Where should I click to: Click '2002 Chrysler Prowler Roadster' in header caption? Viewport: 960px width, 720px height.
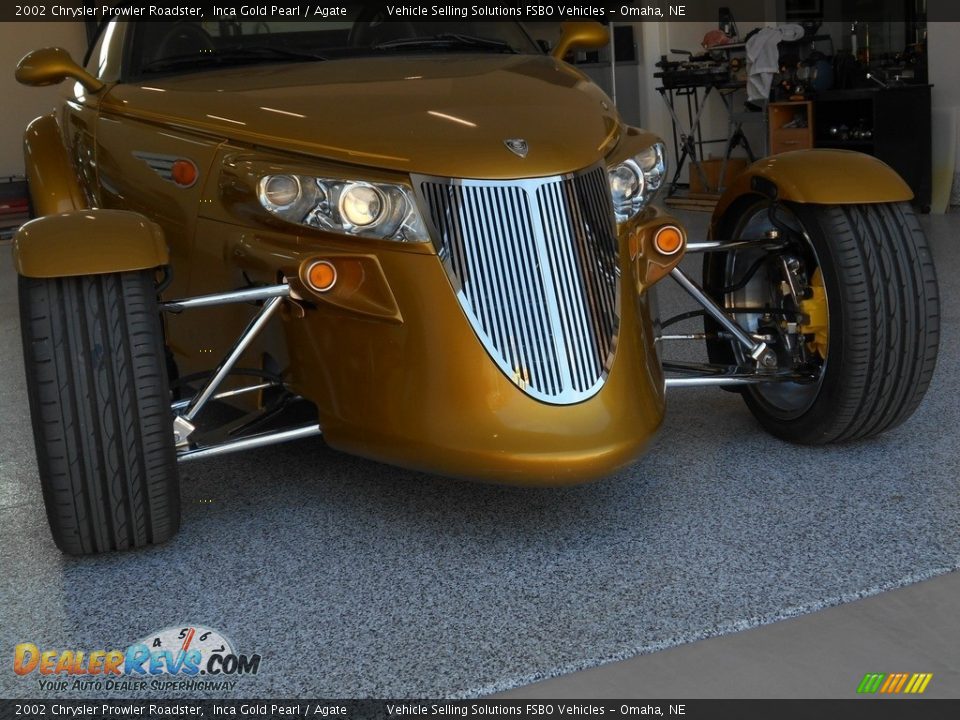[109, 10]
